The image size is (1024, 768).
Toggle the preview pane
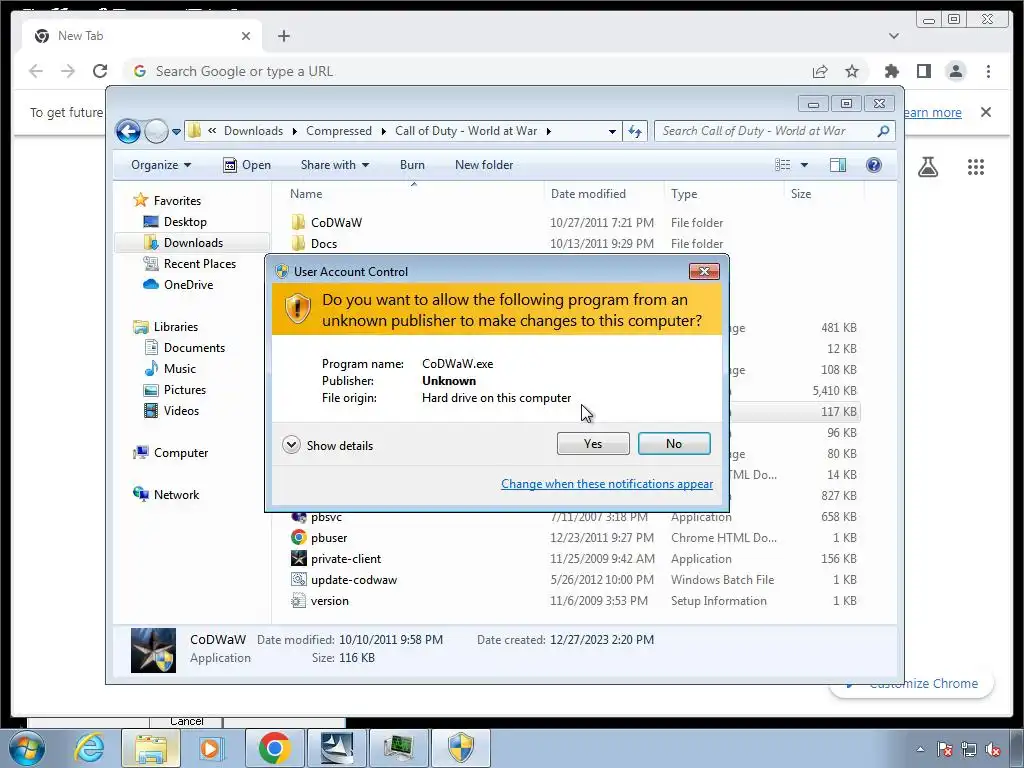(x=838, y=165)
